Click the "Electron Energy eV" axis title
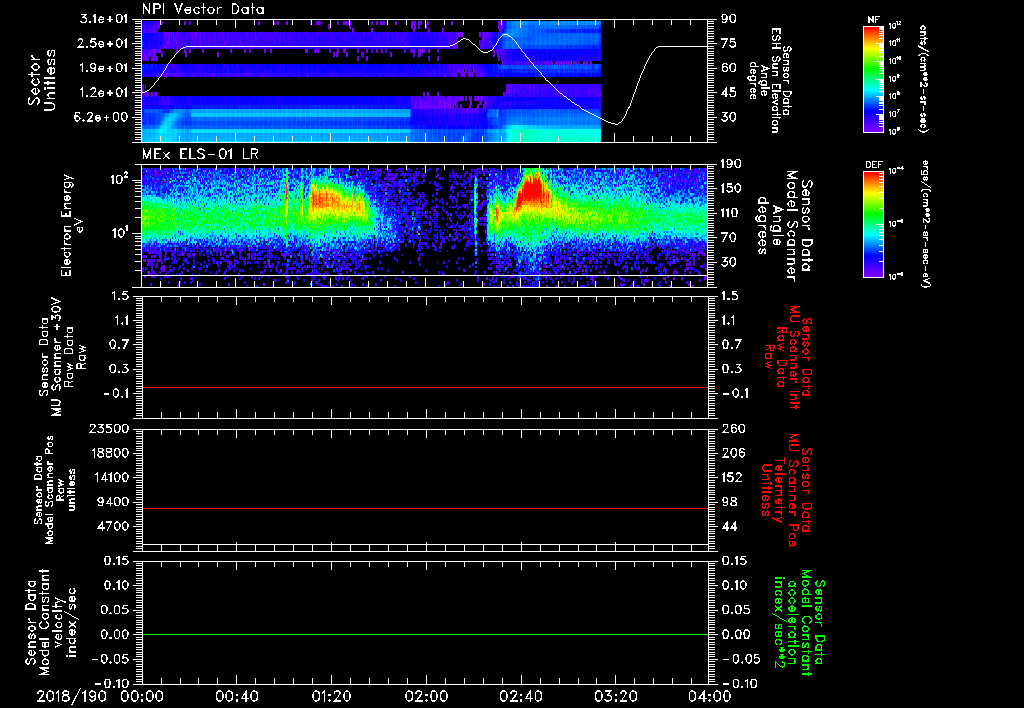This screenshot has height=708, width=1024. click(x=71, y=226)
